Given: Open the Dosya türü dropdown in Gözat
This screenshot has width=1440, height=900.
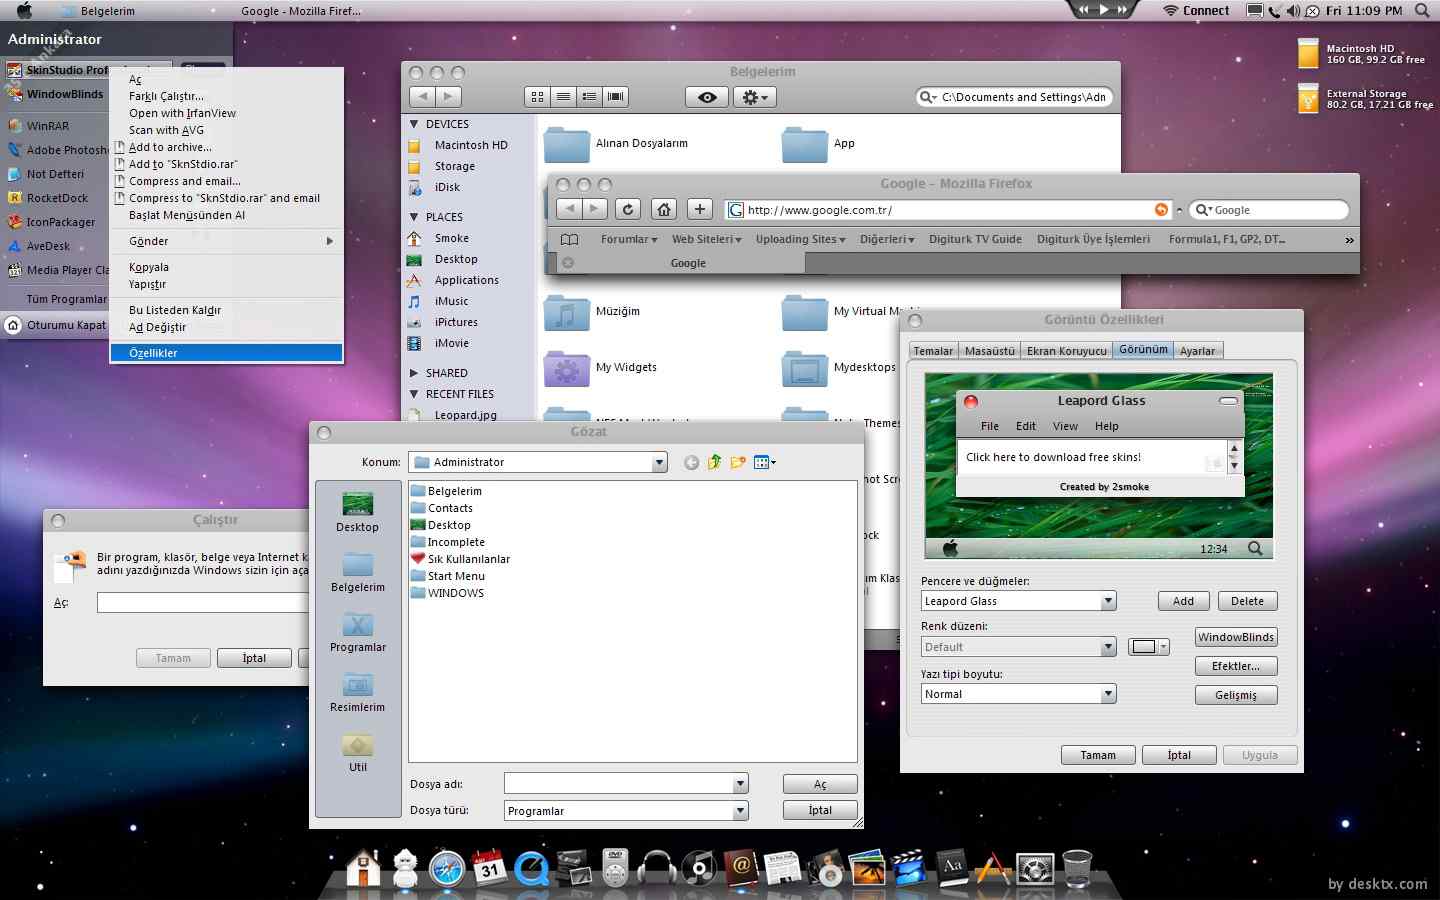Looking at the screenshot, I should (740, 811).
